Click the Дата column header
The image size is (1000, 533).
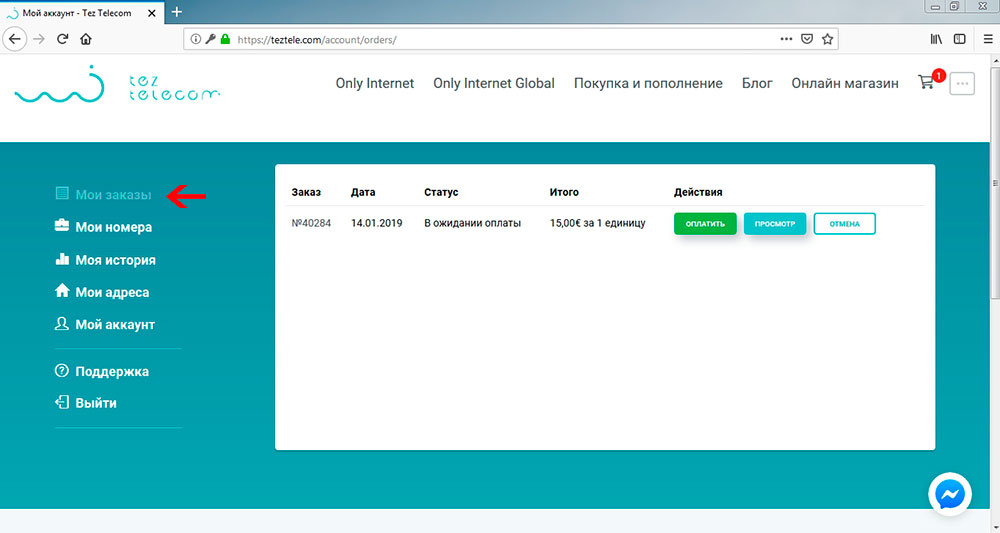click(363, 192)
